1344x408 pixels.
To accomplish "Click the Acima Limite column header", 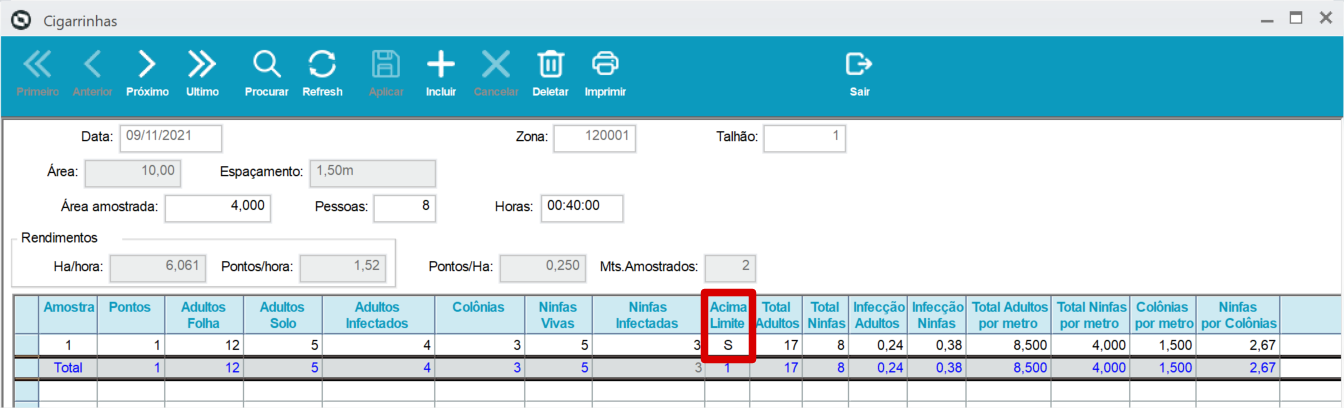I will coord(728,314).
